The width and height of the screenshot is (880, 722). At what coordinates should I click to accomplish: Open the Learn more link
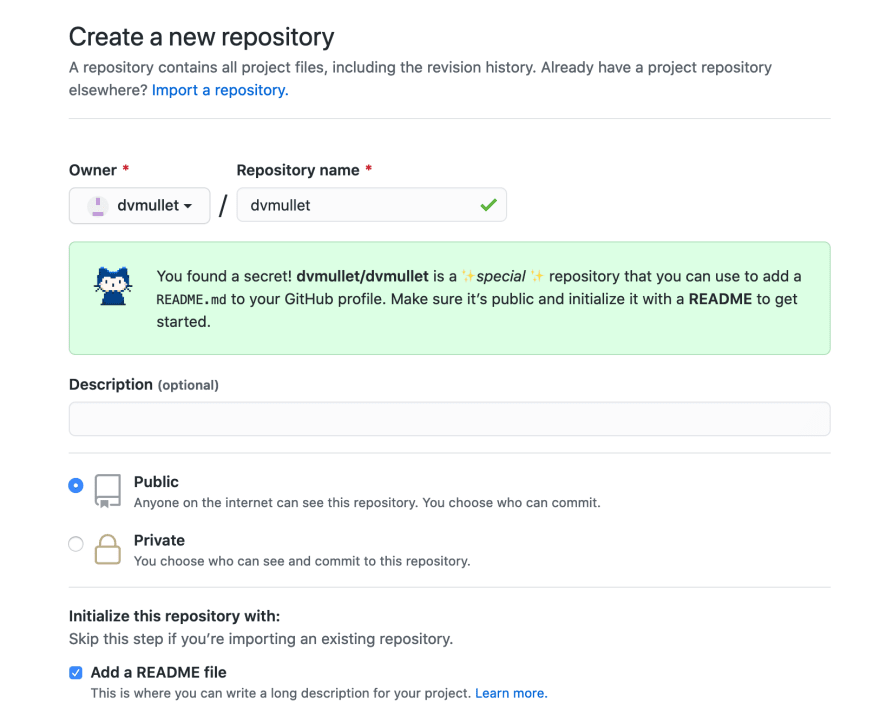(511, 693)
